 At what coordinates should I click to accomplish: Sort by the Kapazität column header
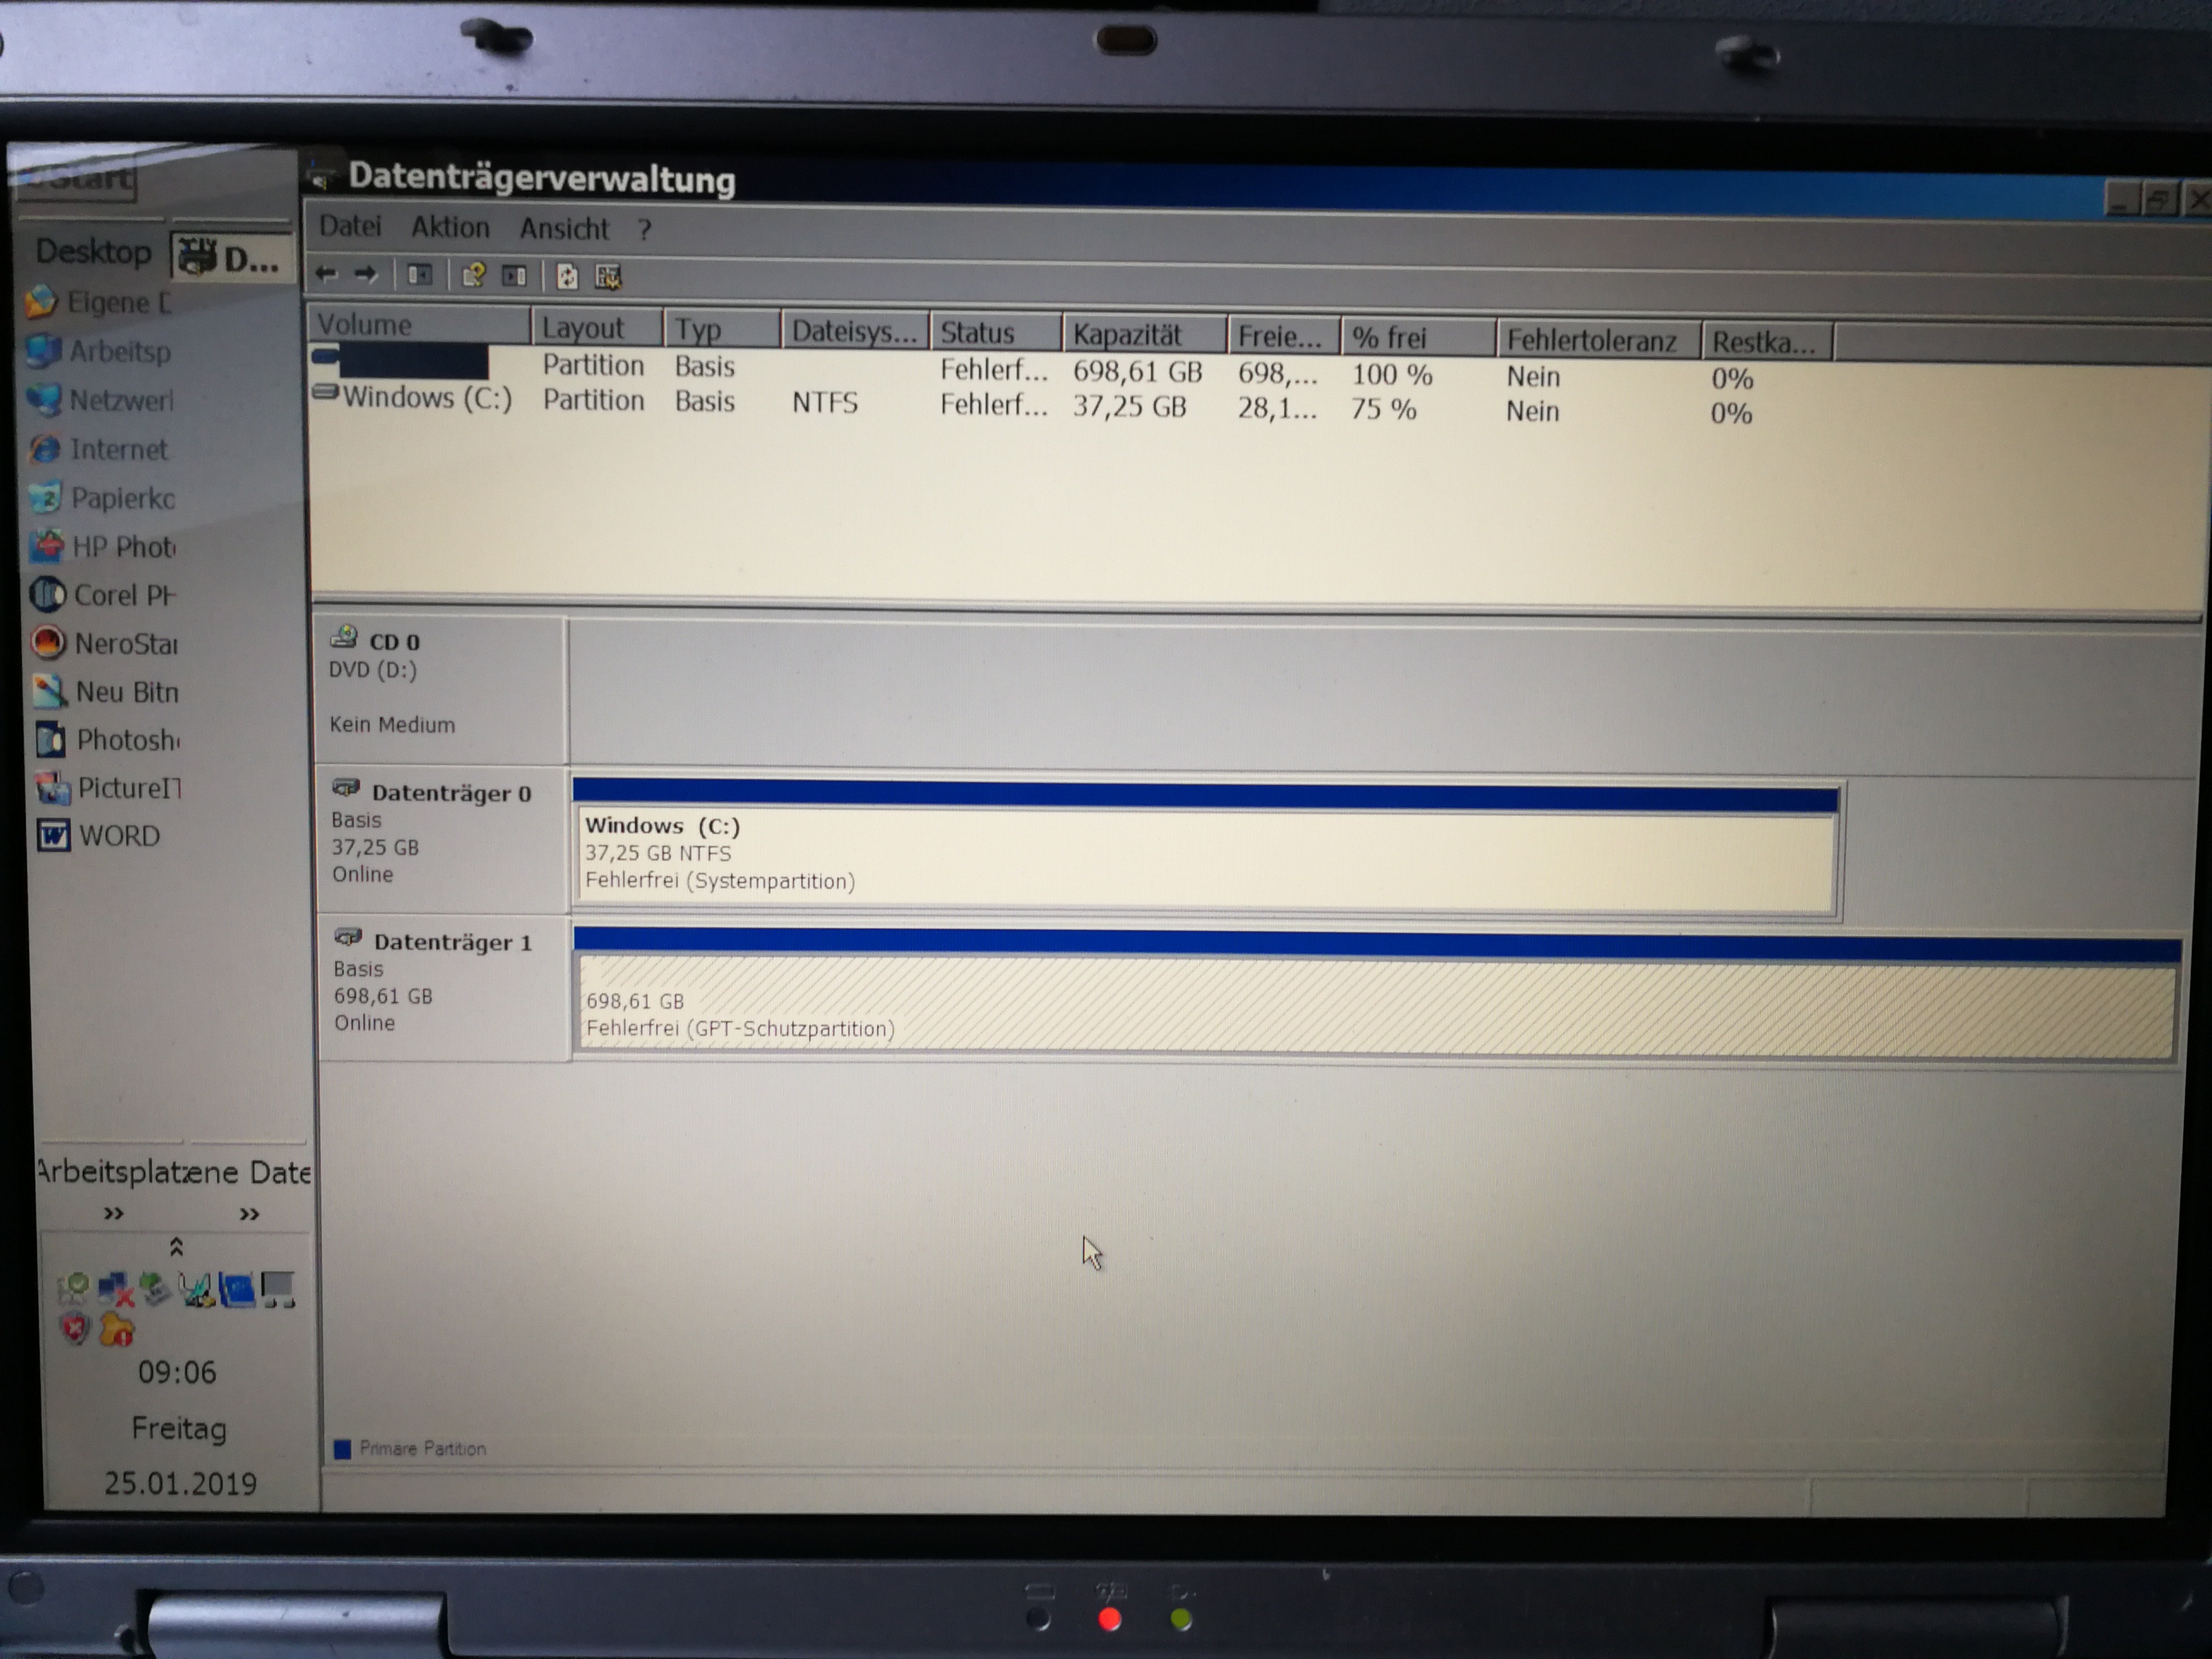point(1145,335)
